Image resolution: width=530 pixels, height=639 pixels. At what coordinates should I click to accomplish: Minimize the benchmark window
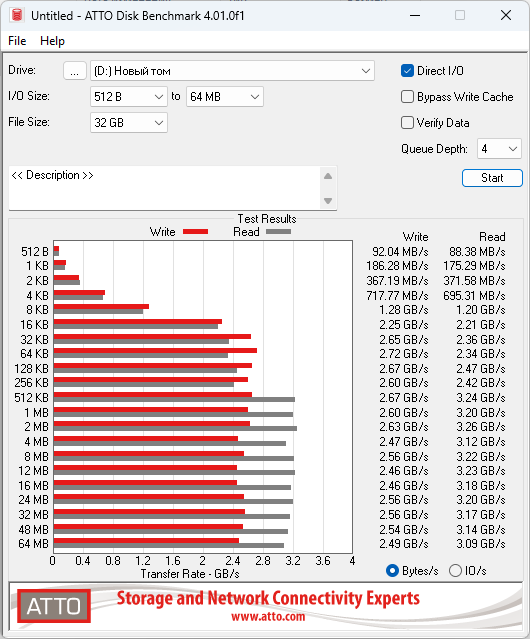[415, 15]
